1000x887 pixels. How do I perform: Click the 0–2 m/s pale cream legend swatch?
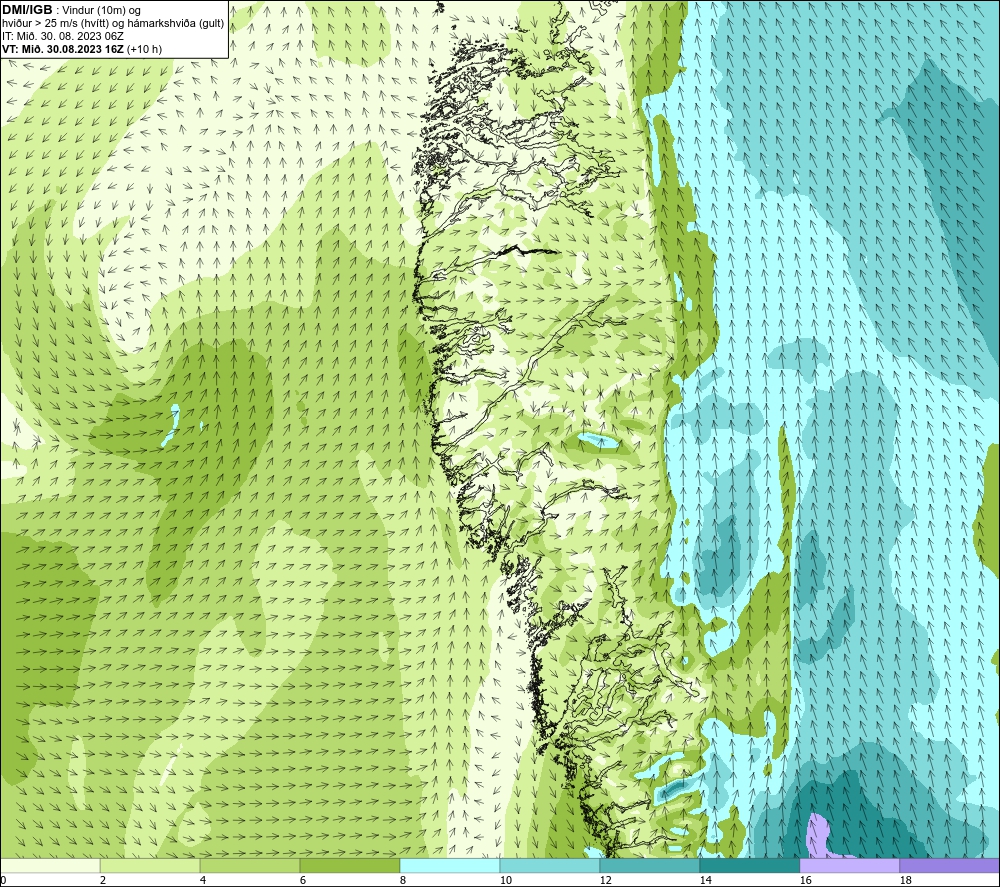click(x=50, y=865)
